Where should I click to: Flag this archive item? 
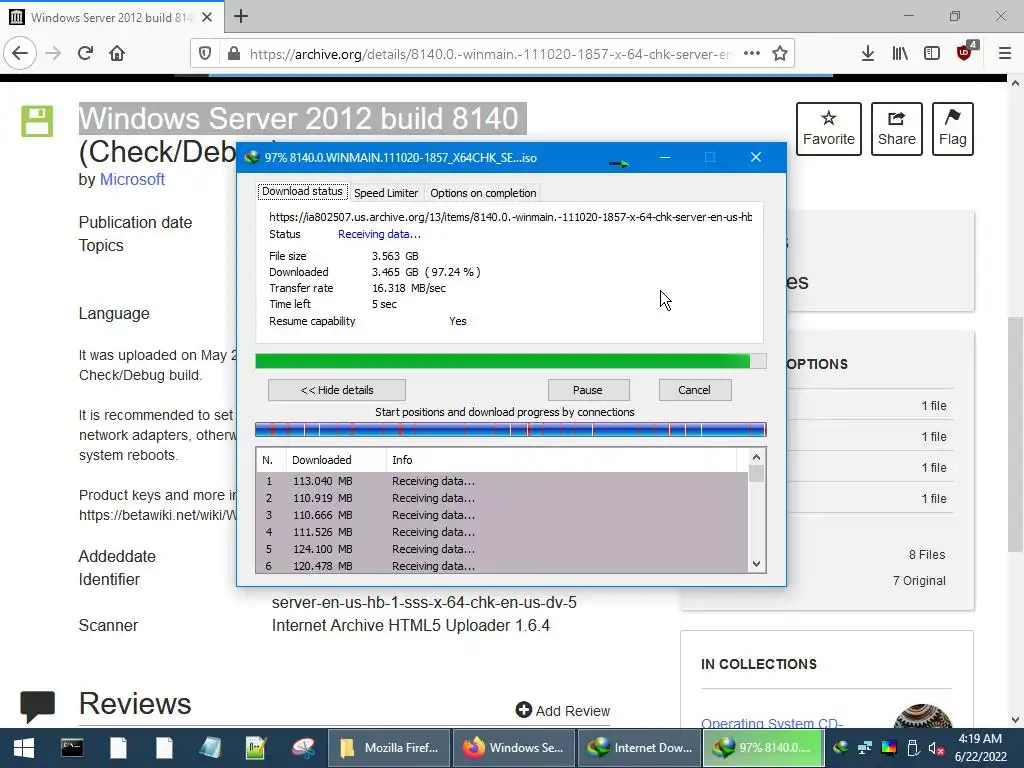953,129
